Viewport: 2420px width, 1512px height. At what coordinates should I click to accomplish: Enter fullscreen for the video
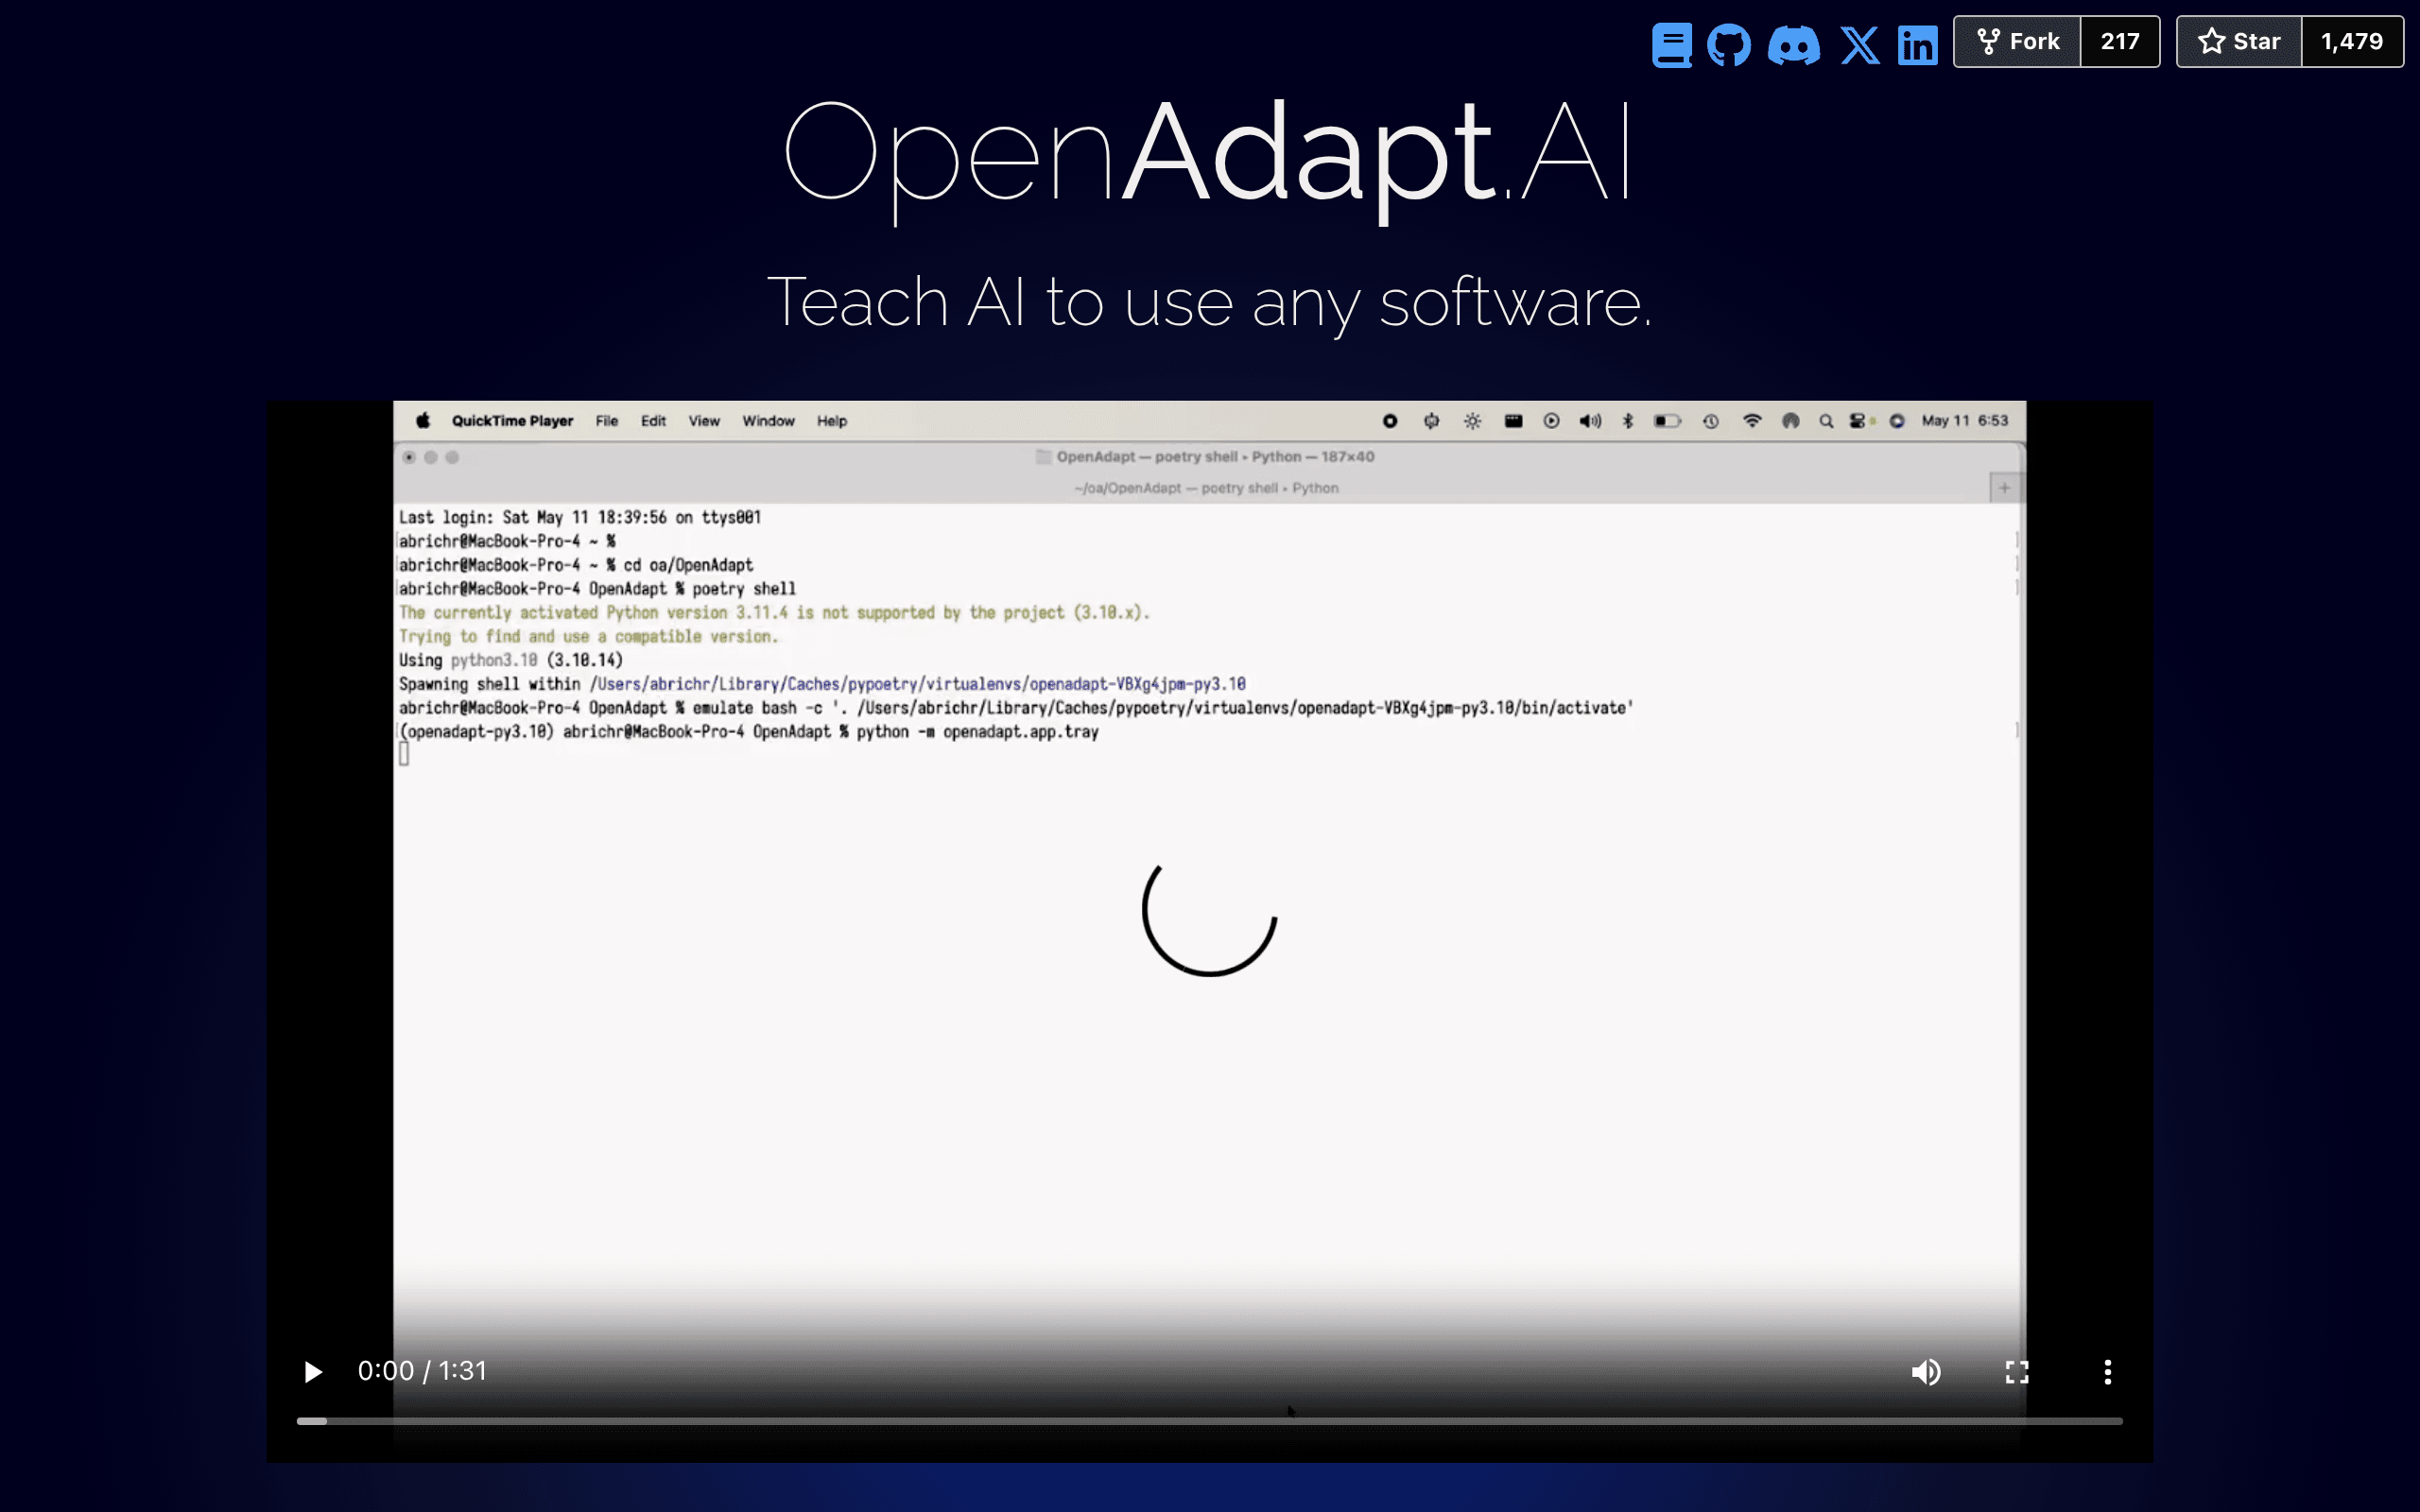(2017, 1372)
